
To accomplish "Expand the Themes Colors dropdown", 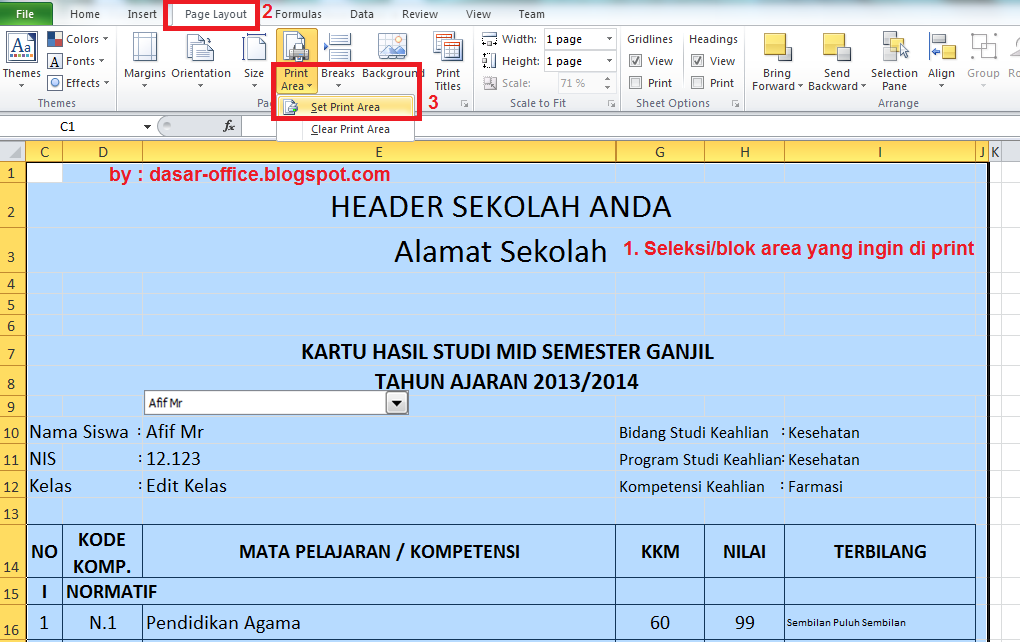I will [x=78, y=38].
